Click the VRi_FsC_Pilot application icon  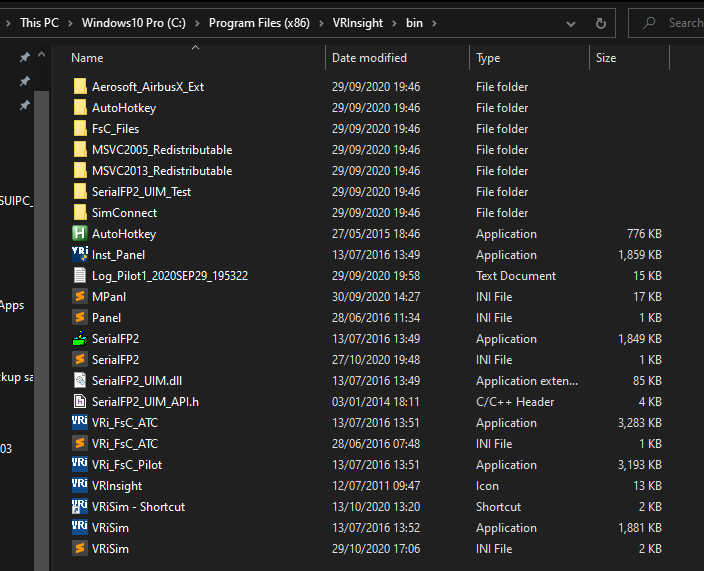pos(80,464)
